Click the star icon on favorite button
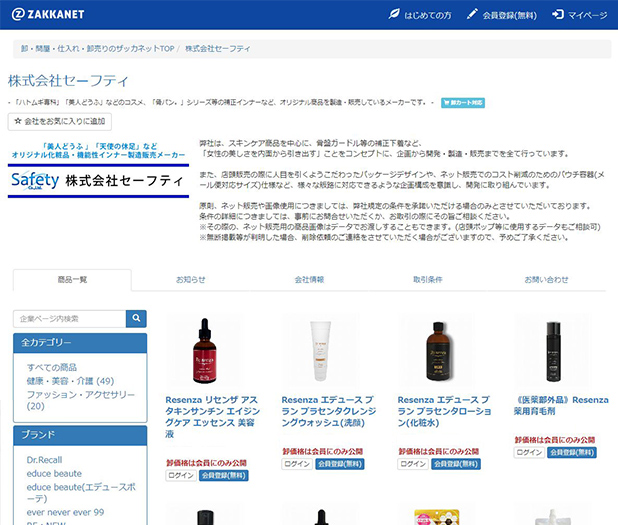Screen dimensions: 618x525 coord(18,121)
